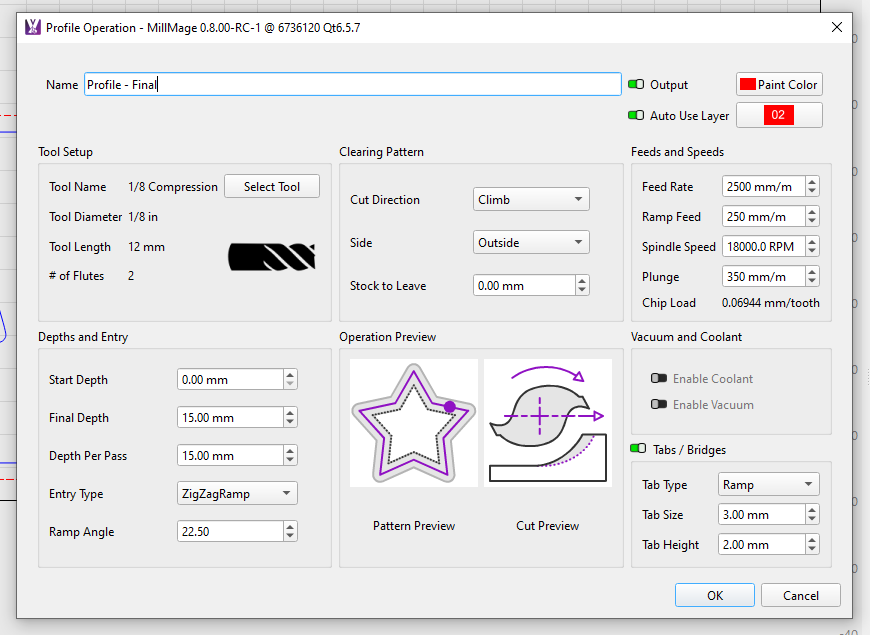Open the Entry Type dropdown
Screen dimensions: 870x635
click(237, 493)
